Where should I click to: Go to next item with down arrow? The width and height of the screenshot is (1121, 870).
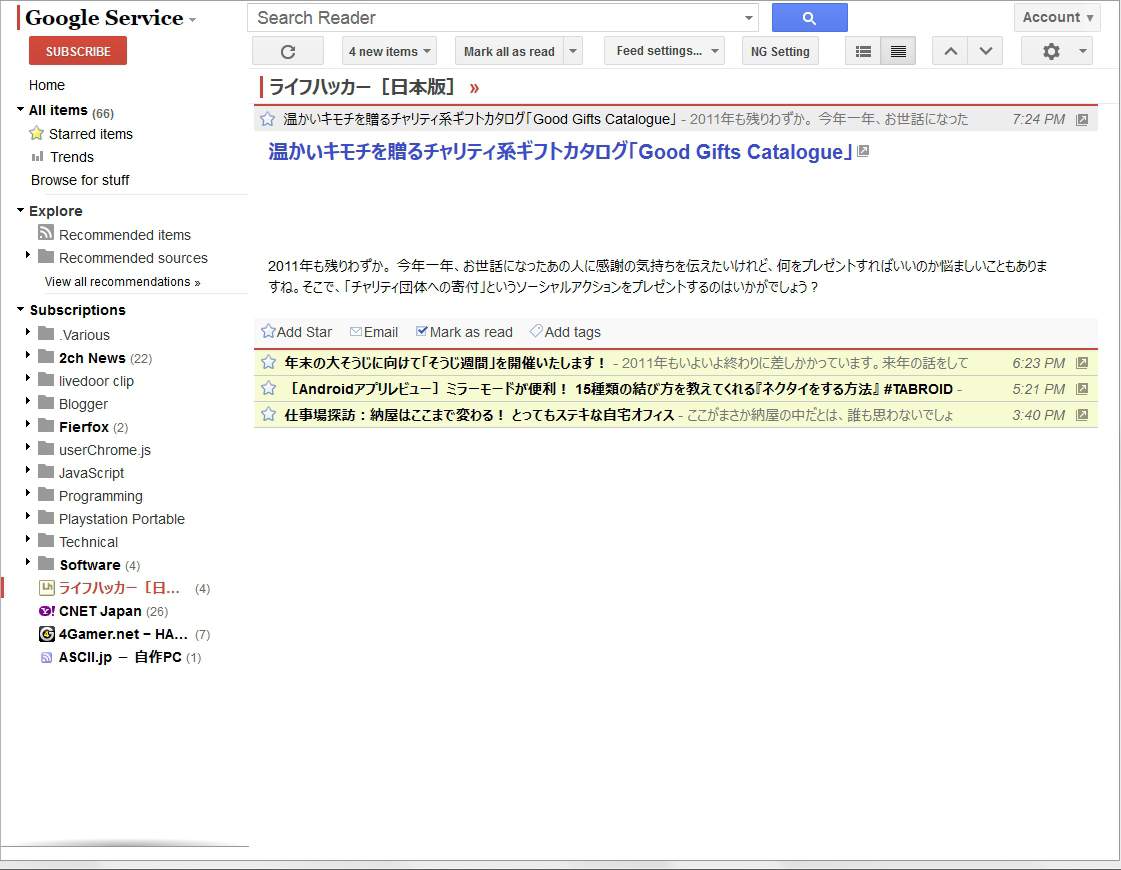(985, 51)
